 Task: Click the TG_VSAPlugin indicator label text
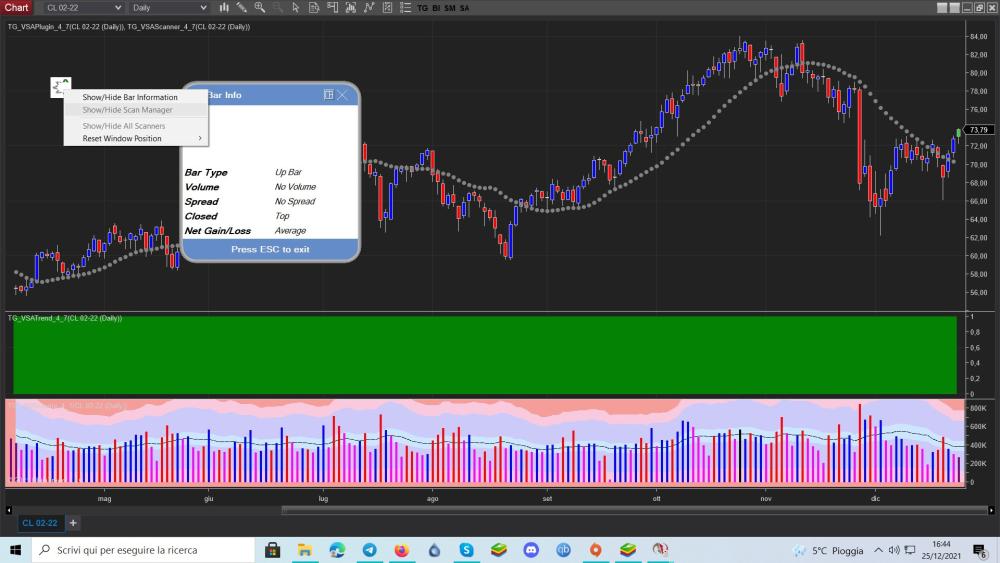[66, 27]
